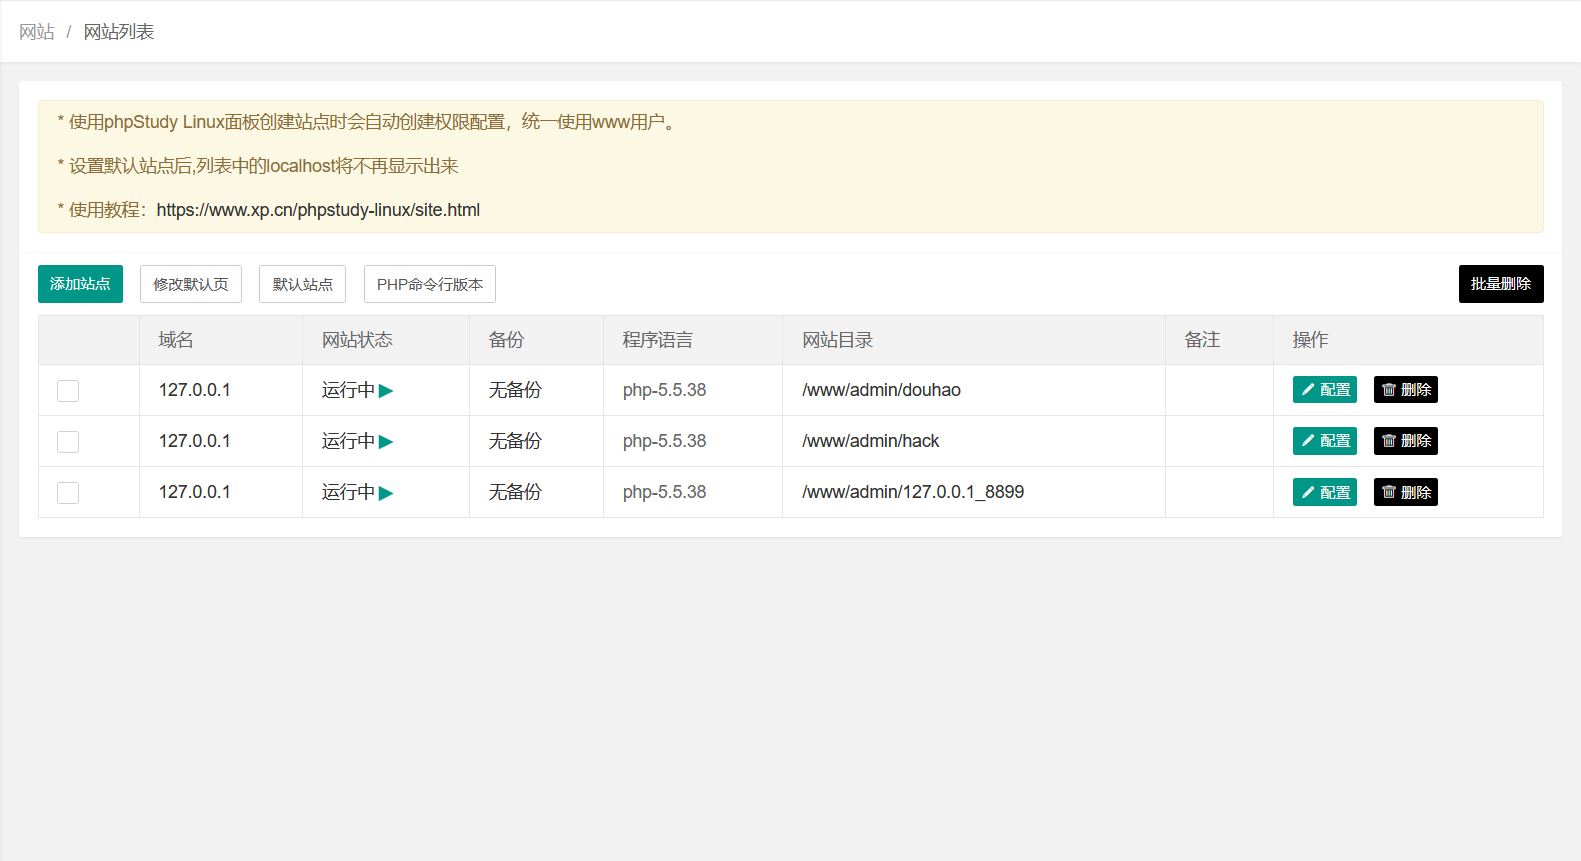Image resolution: width=1581 pixels, height=861 pixels.
Task: Delete the /www/admin/douhao site
Action: (x=1406, y=390)
